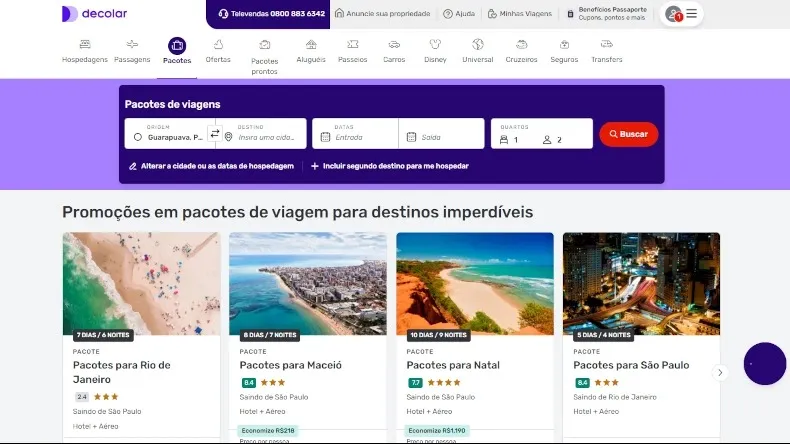
Task: Swap origin and destination
Action: pyautogui.click(x=215, y=134)
